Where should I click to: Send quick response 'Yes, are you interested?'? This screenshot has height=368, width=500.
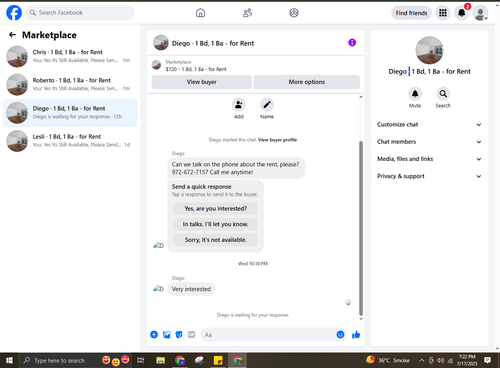216,209
